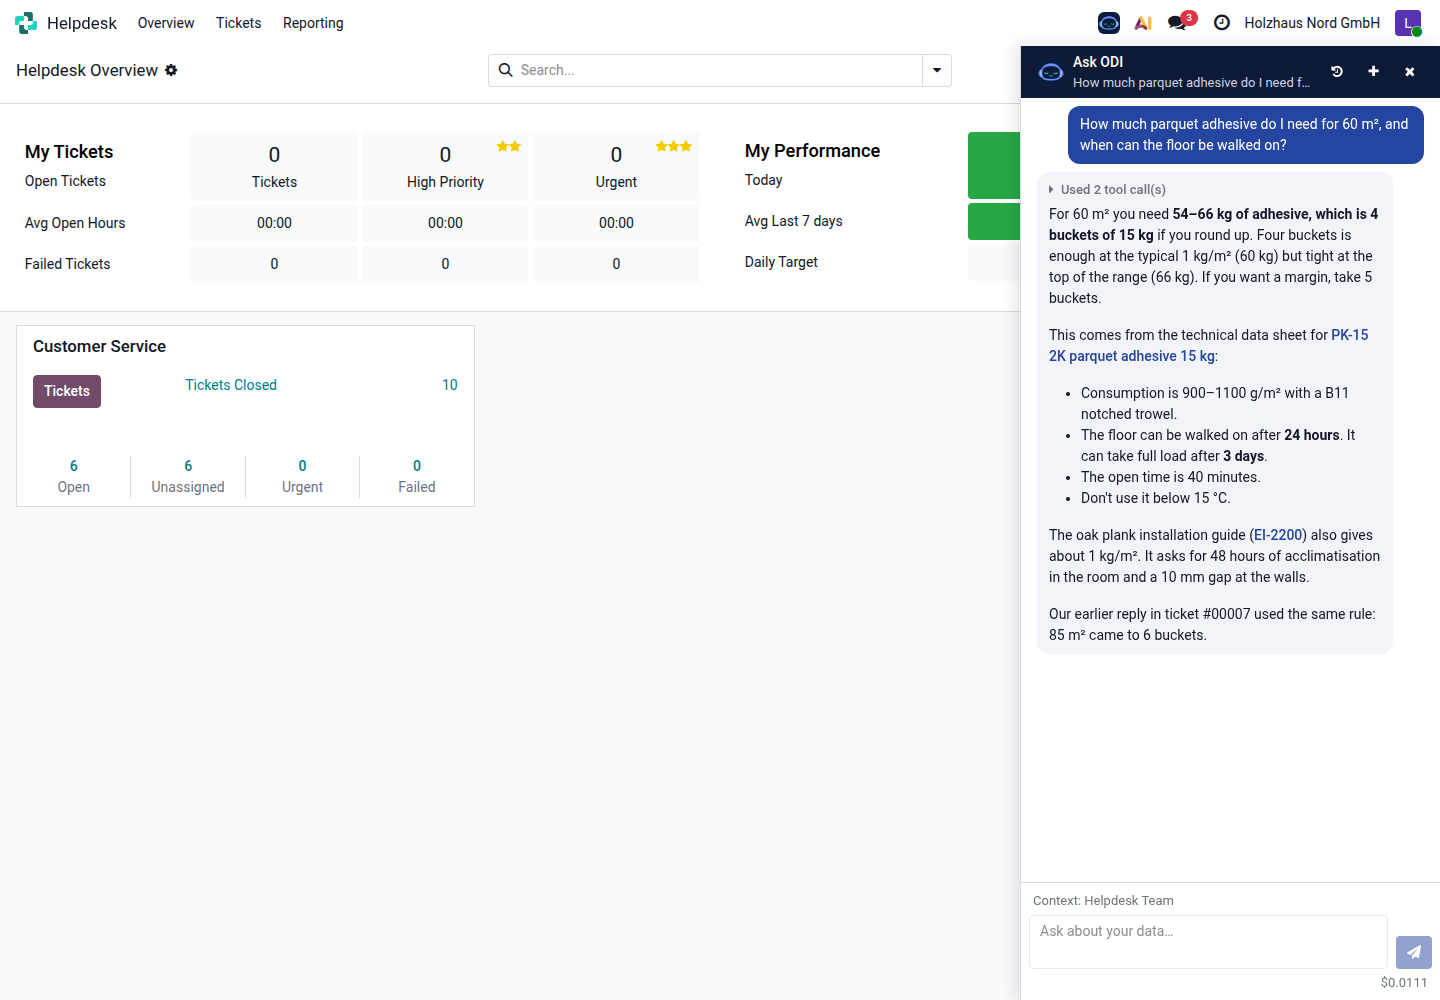Click the 10 closed tickets count
The image size is (1440, 1000).
[450, 385]
